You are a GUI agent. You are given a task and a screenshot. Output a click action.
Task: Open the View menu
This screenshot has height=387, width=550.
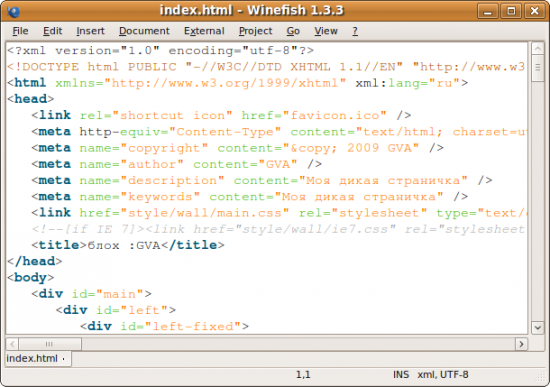pyautogui.click(x=326, y=31)
